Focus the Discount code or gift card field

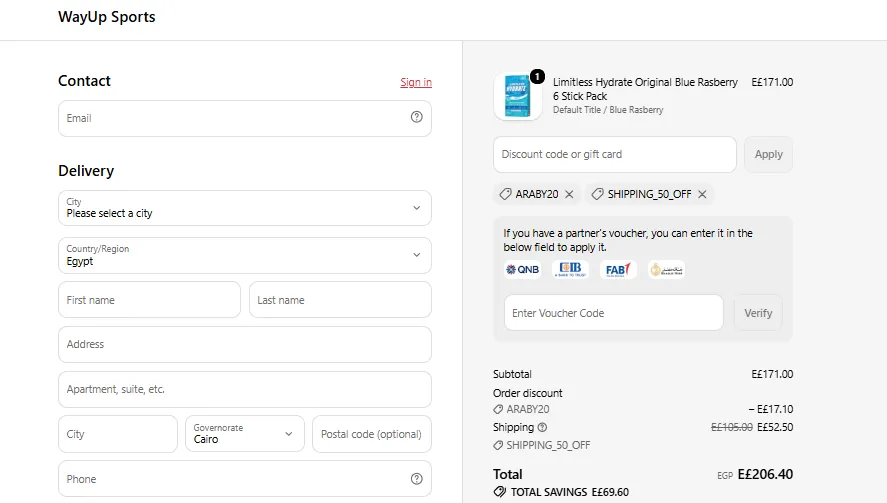[615, 154]
